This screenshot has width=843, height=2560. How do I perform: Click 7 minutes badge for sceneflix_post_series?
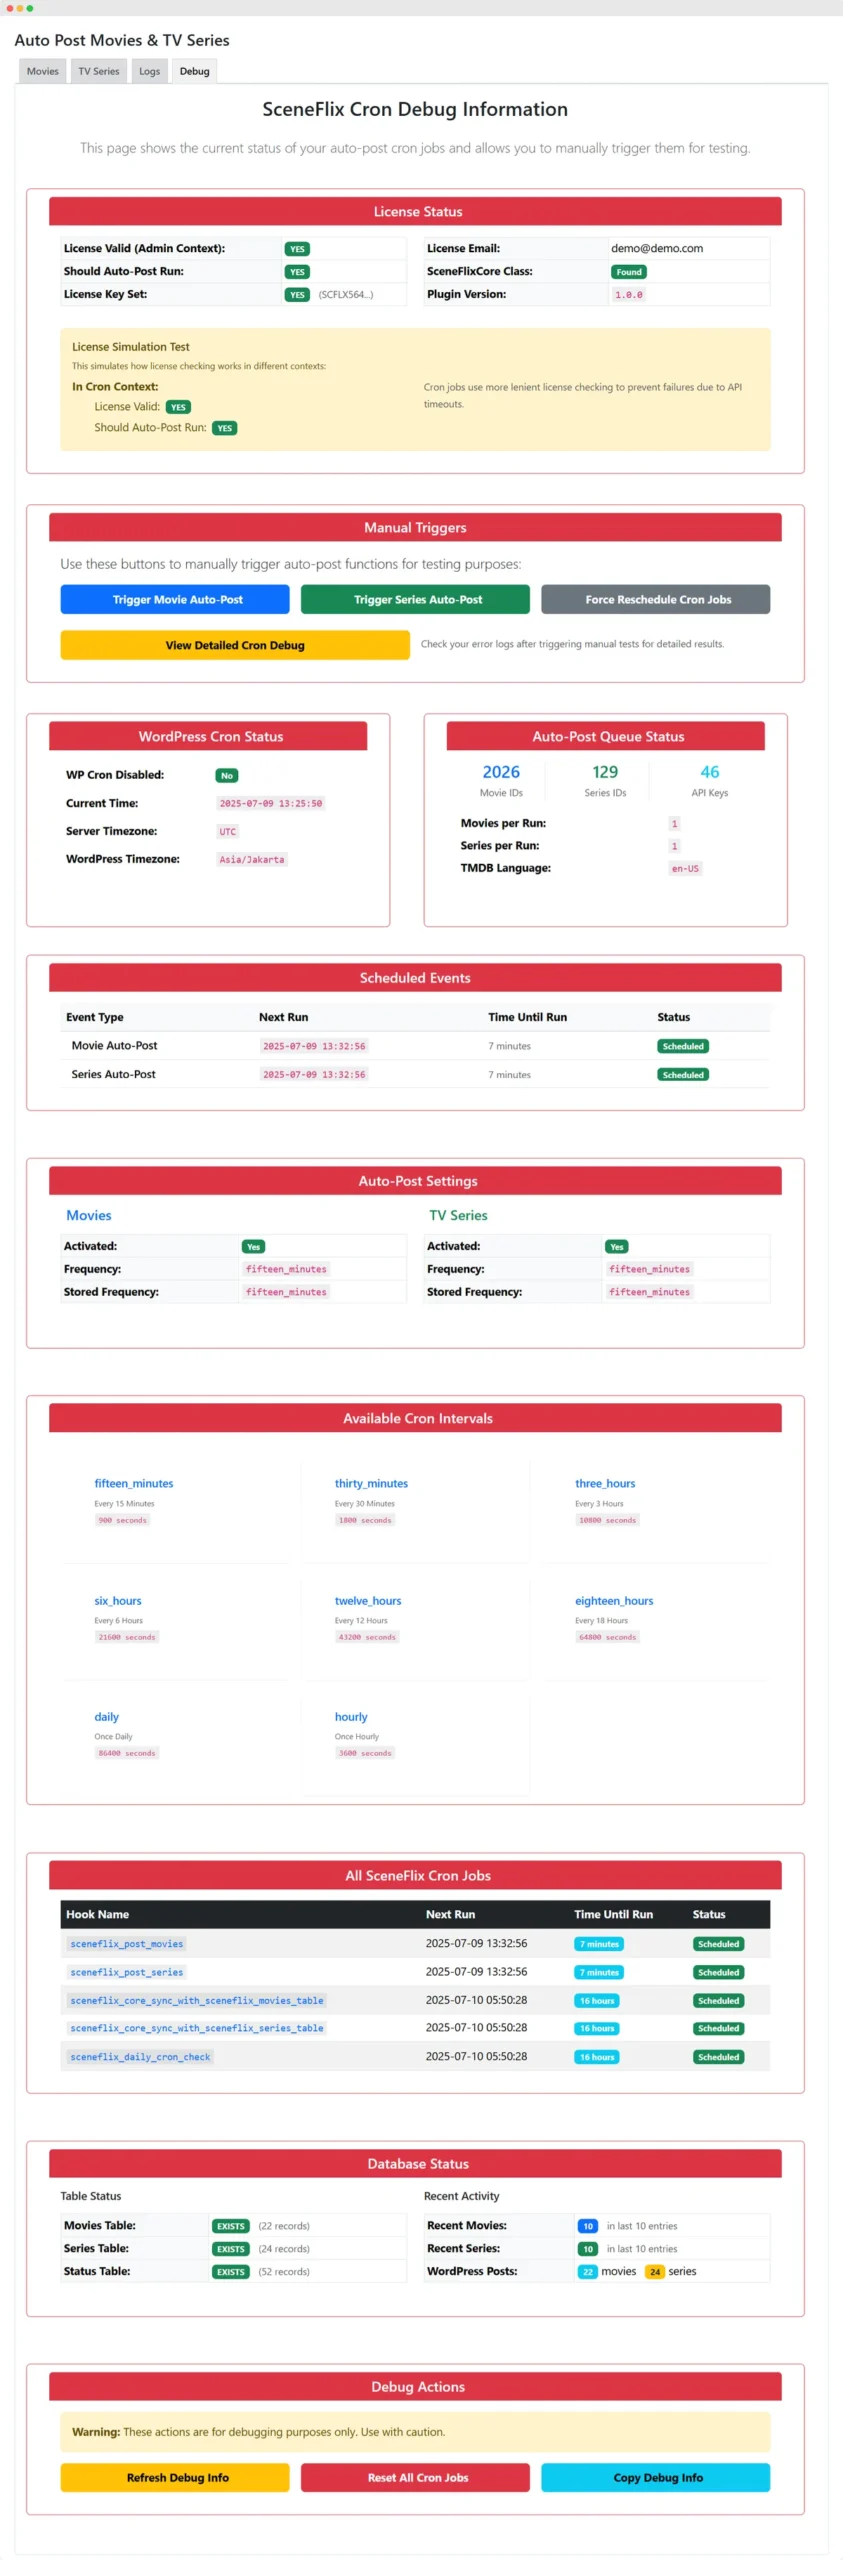click(x=599, y=1972)
